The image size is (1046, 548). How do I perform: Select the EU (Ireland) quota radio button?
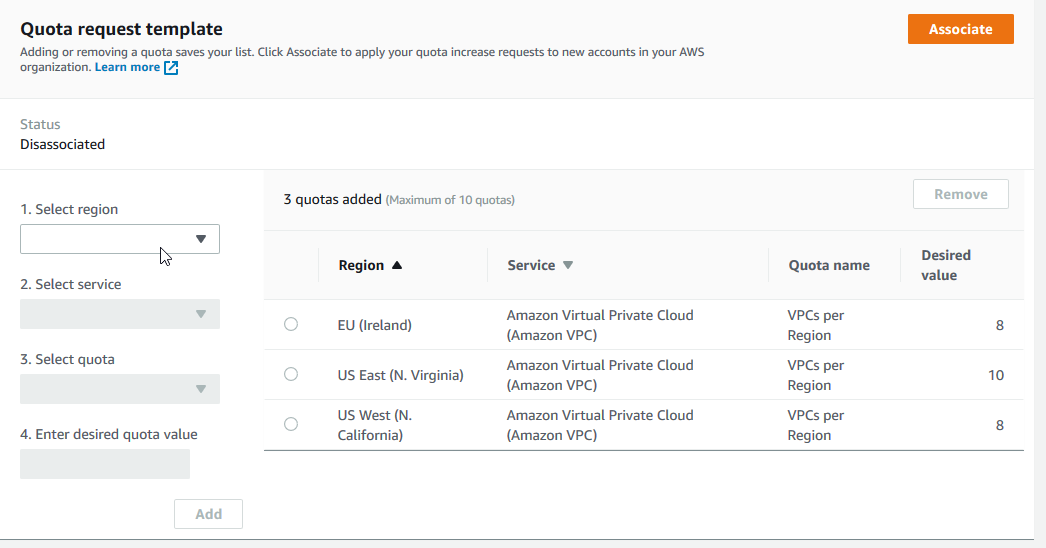(x=291, y=324)
